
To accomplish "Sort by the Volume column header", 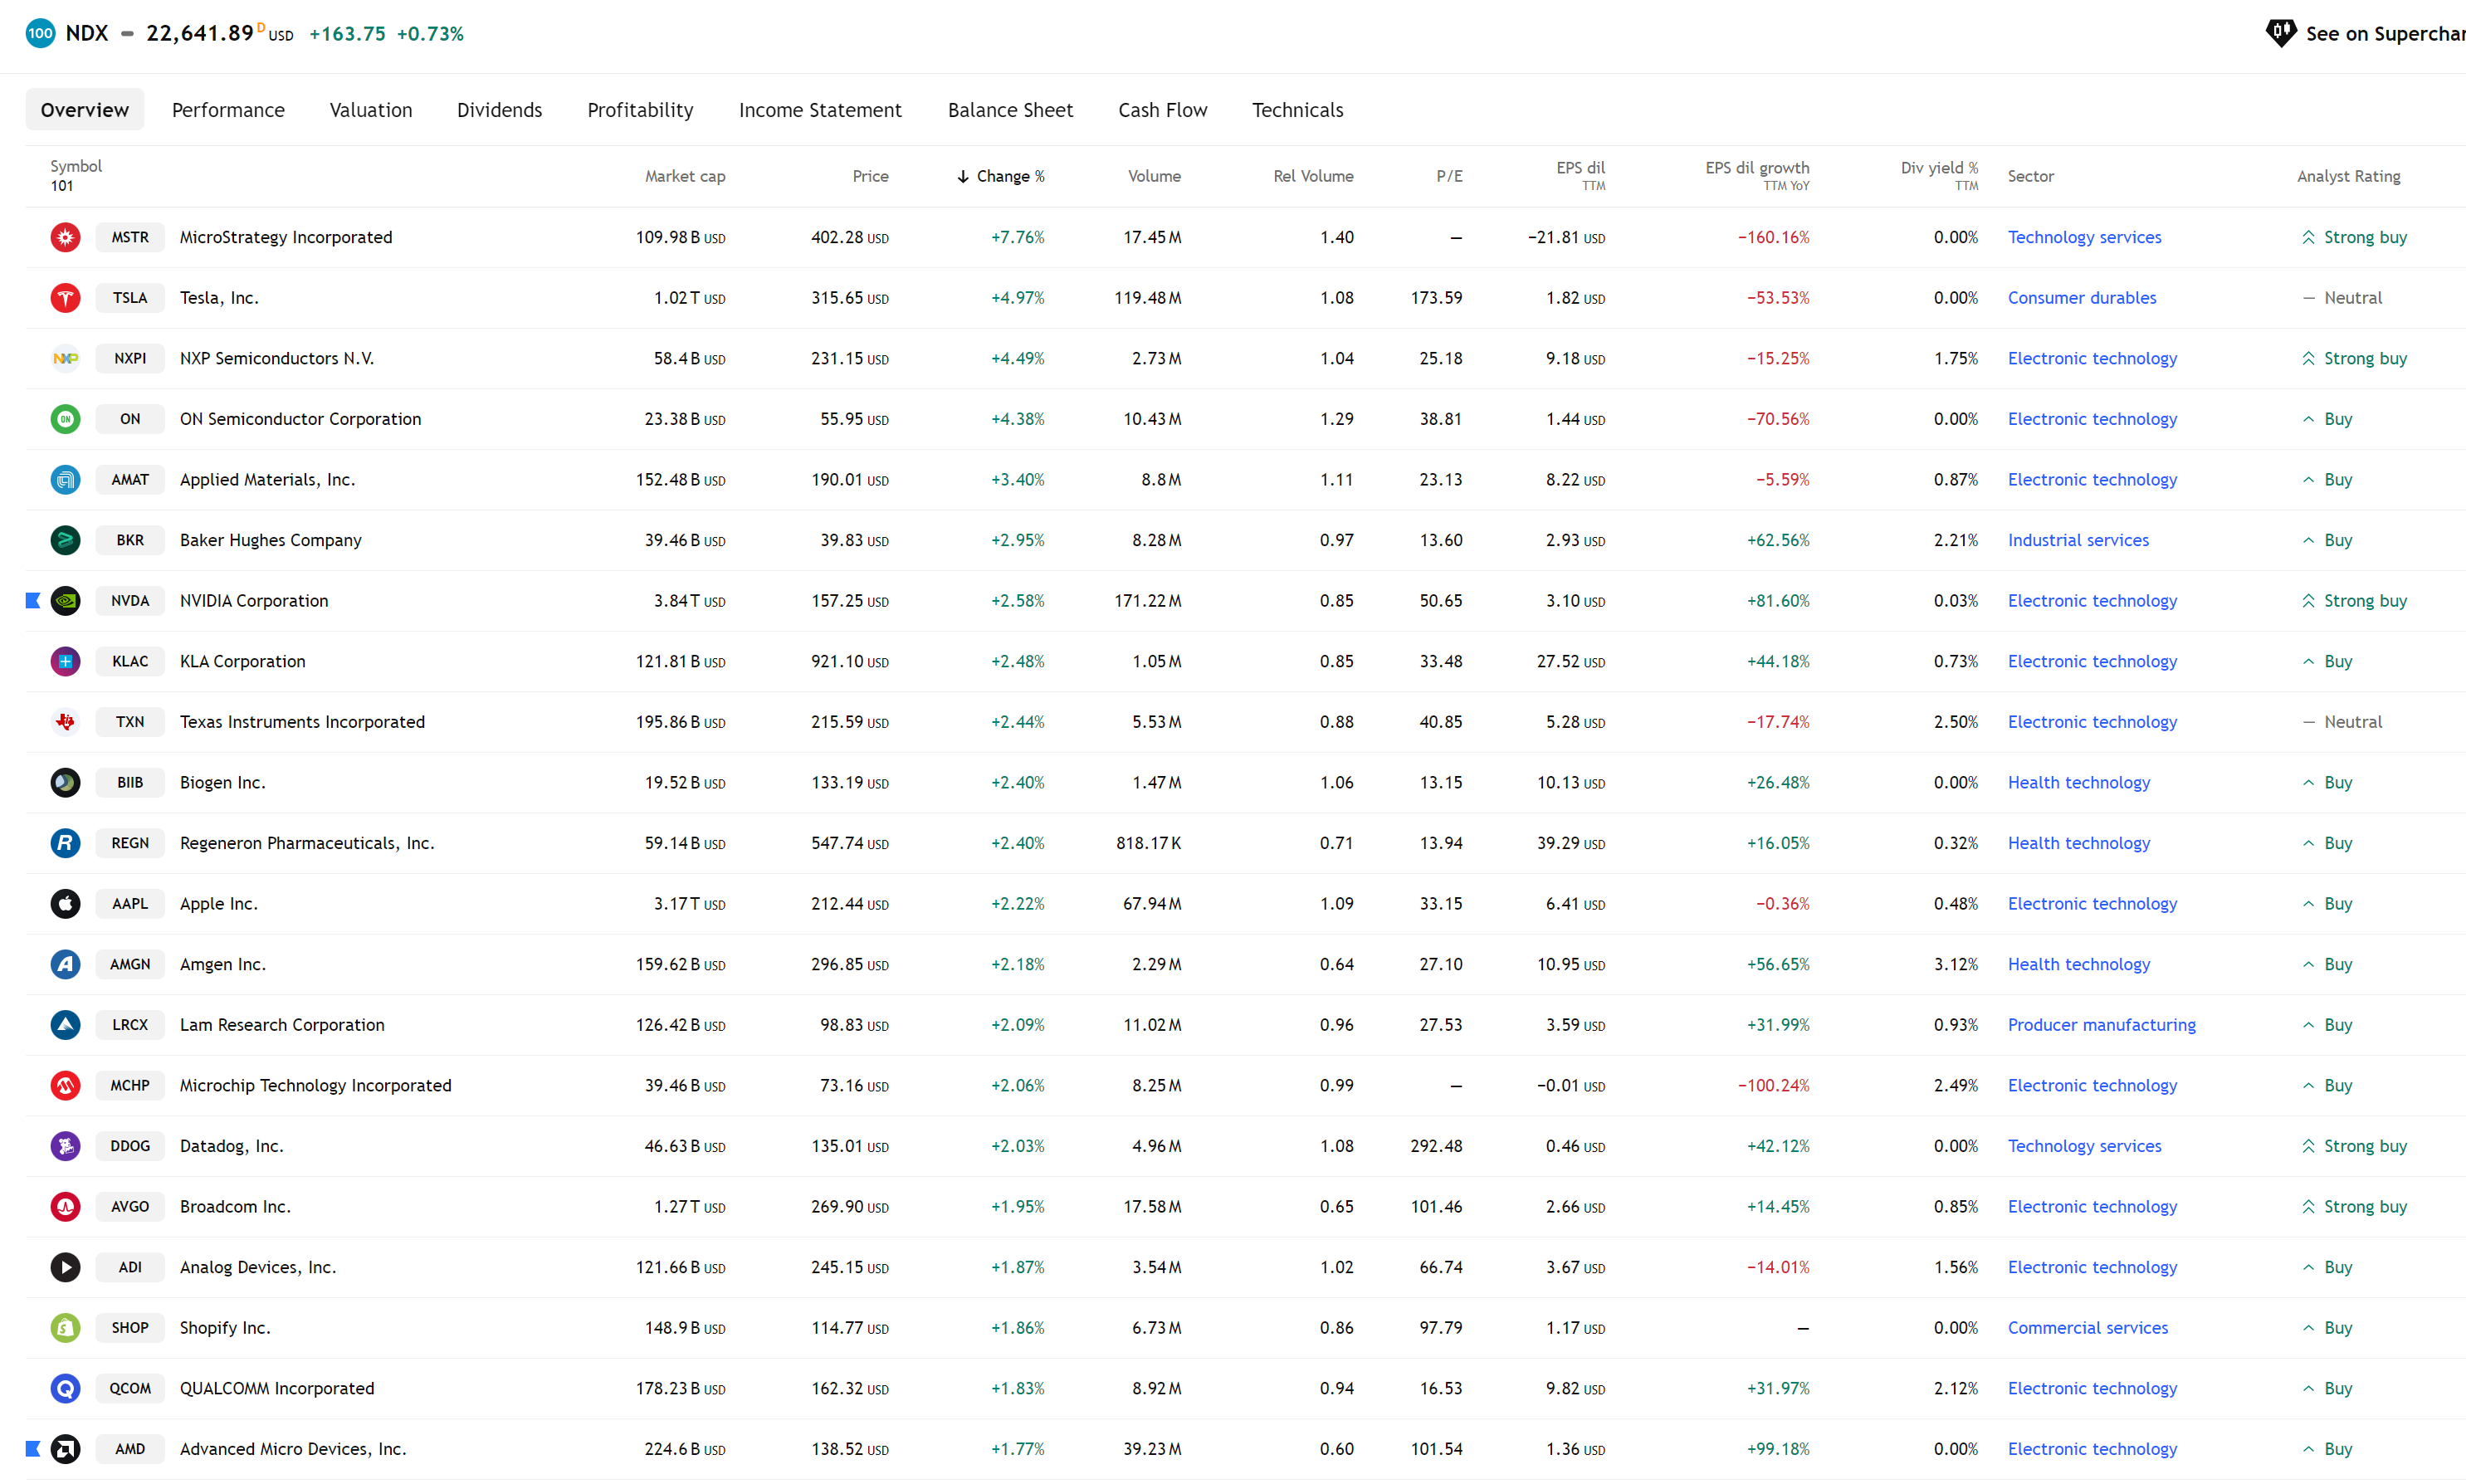I will [x=1154, y=176].
